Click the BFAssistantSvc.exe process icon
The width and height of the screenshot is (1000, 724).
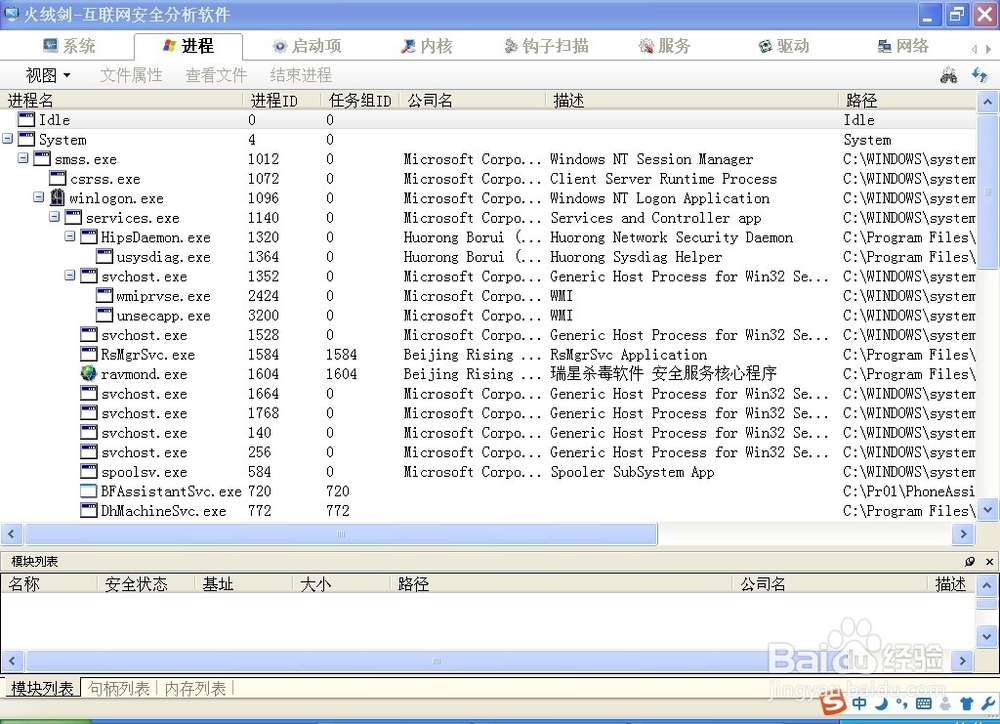[x=89, y=491]
